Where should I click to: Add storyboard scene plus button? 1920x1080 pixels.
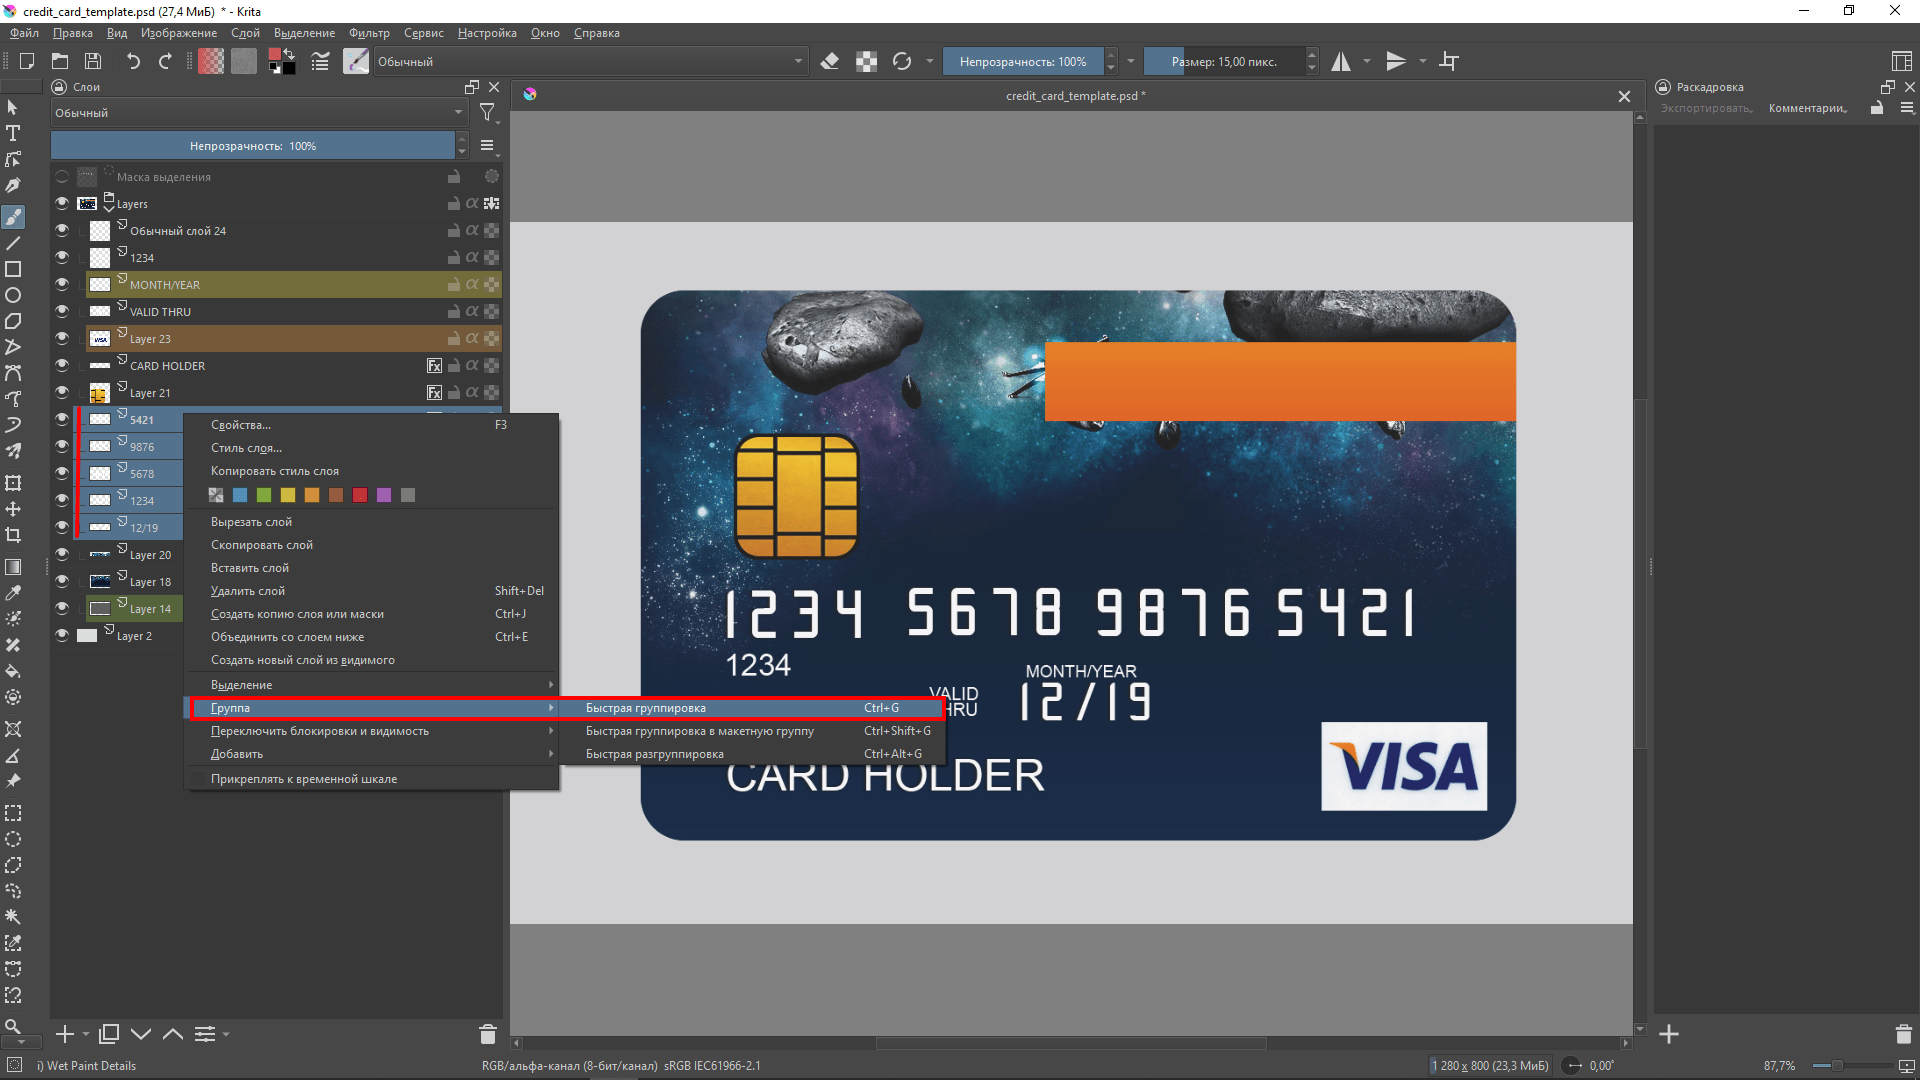point(1669,1034)
